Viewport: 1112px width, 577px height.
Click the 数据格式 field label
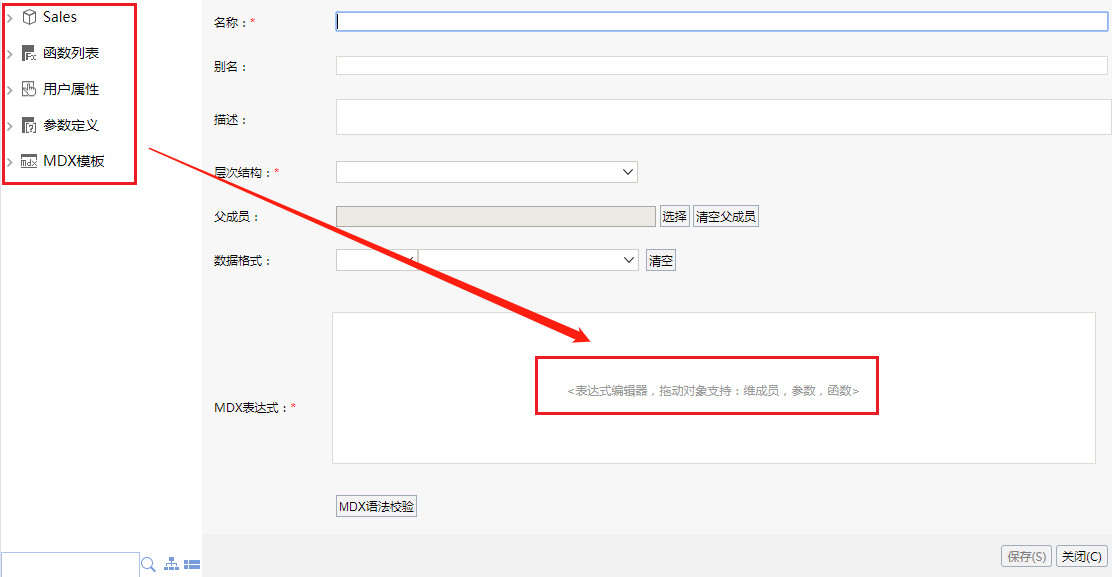[243, 261]
